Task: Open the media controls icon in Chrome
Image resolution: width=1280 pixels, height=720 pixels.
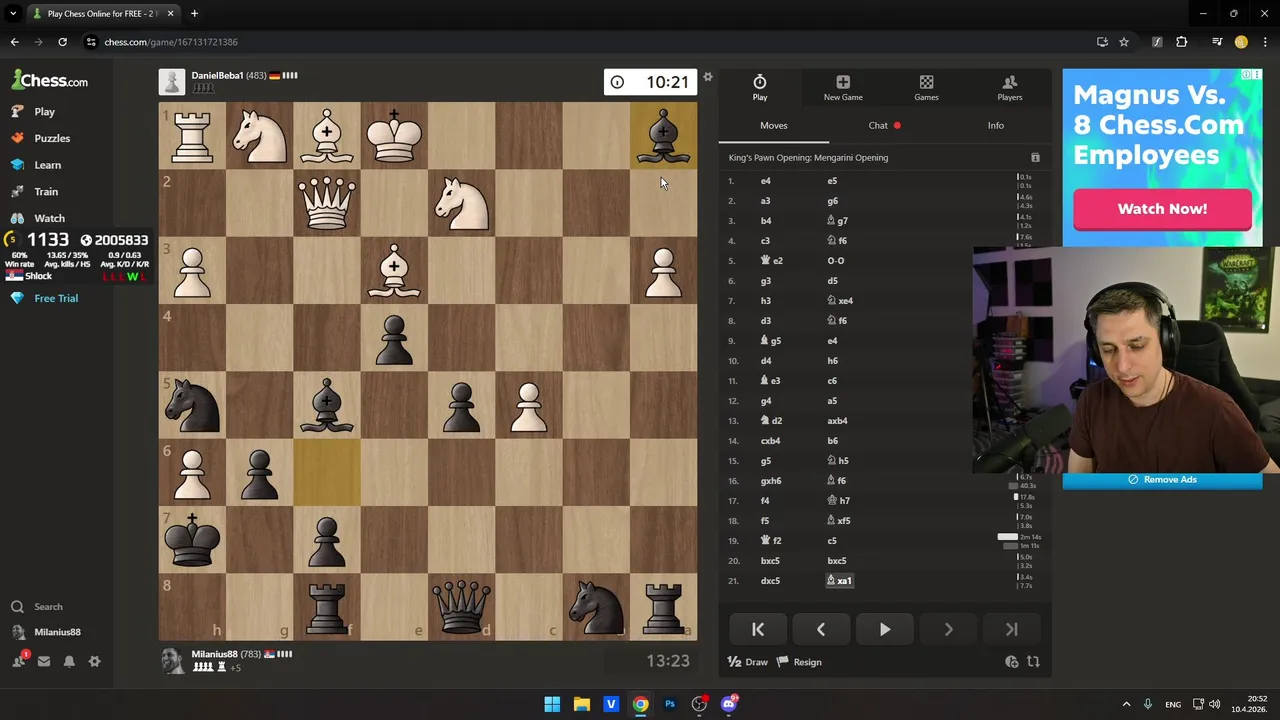Action: point(1217,42)
